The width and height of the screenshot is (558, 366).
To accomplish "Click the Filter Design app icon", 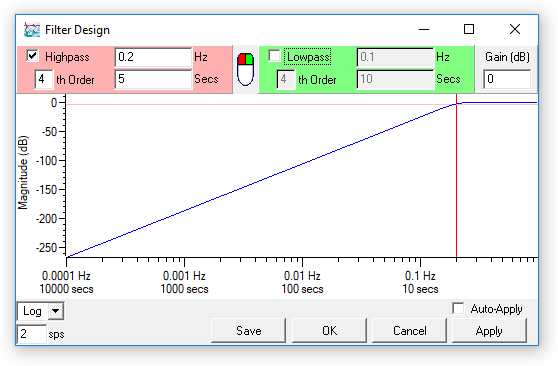I will pos(32,30).
